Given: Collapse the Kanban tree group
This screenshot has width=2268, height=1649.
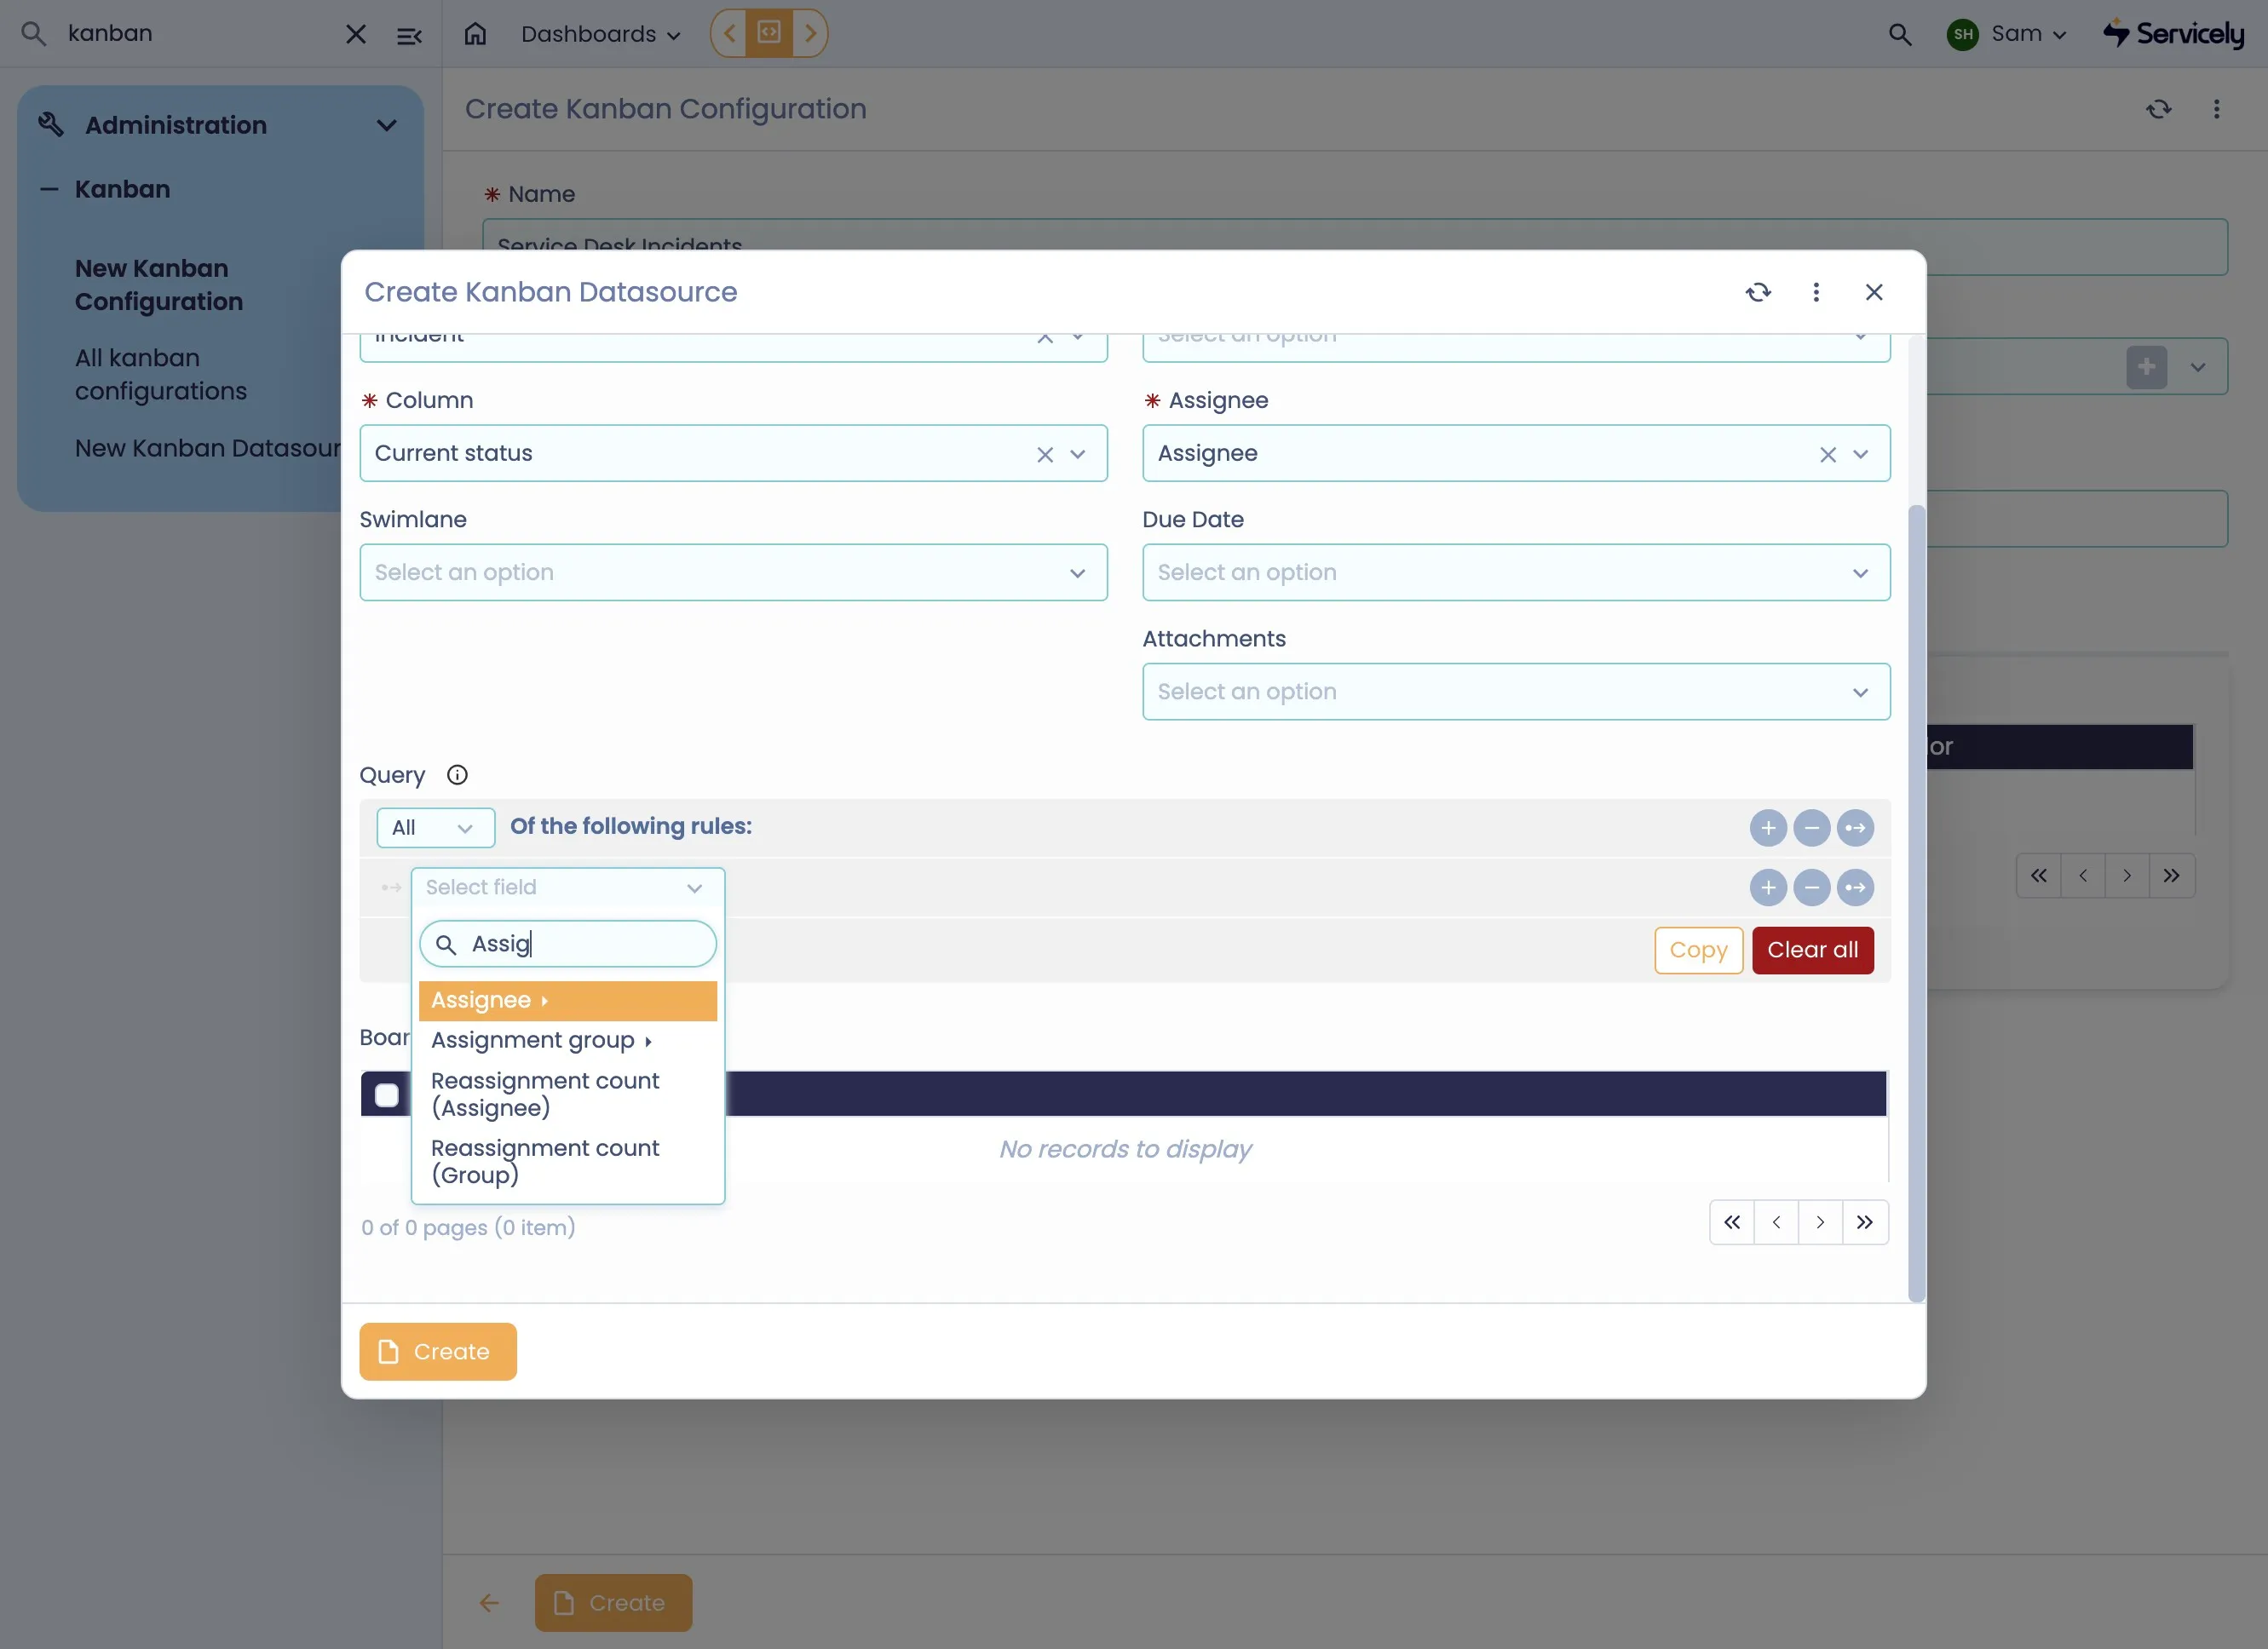Looking at the screenshot, I should tap(48, 189).
